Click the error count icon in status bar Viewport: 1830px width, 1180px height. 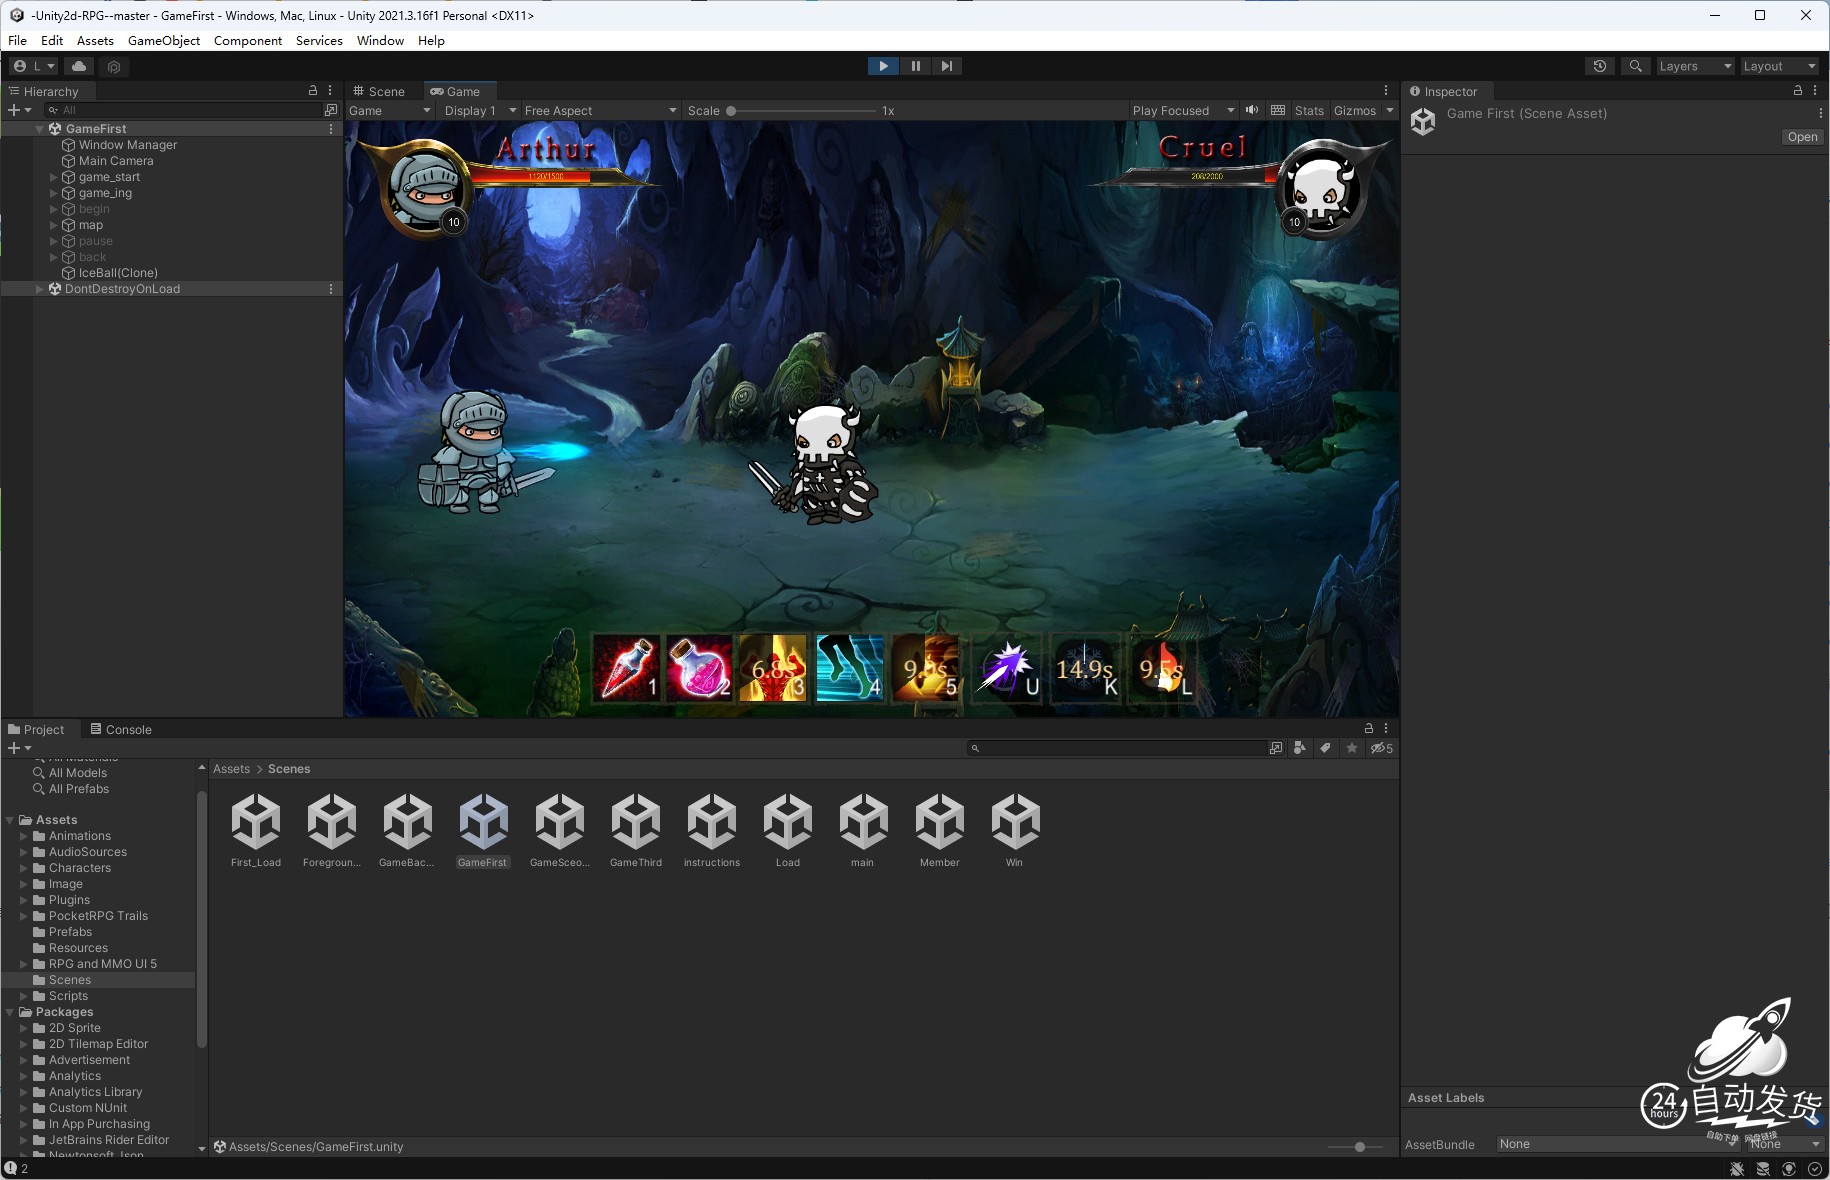(x=11, y=1168)
